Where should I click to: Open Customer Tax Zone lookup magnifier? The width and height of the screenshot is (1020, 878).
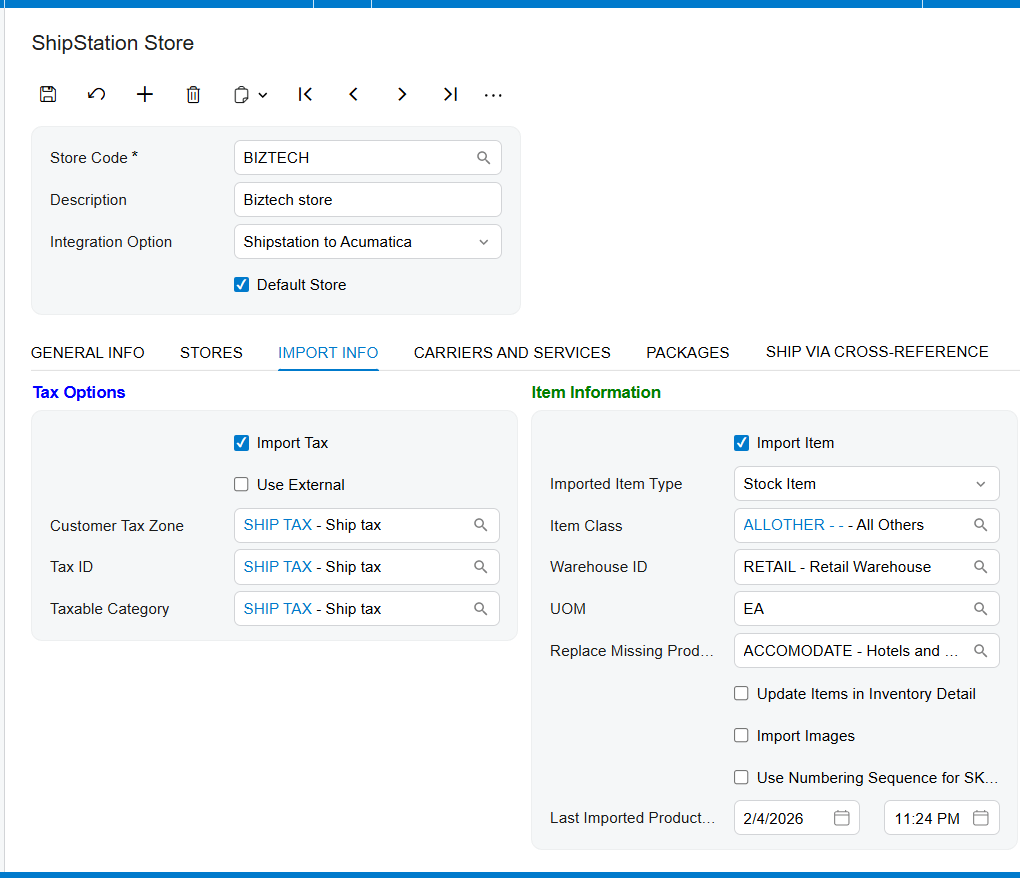coord(481,525)
